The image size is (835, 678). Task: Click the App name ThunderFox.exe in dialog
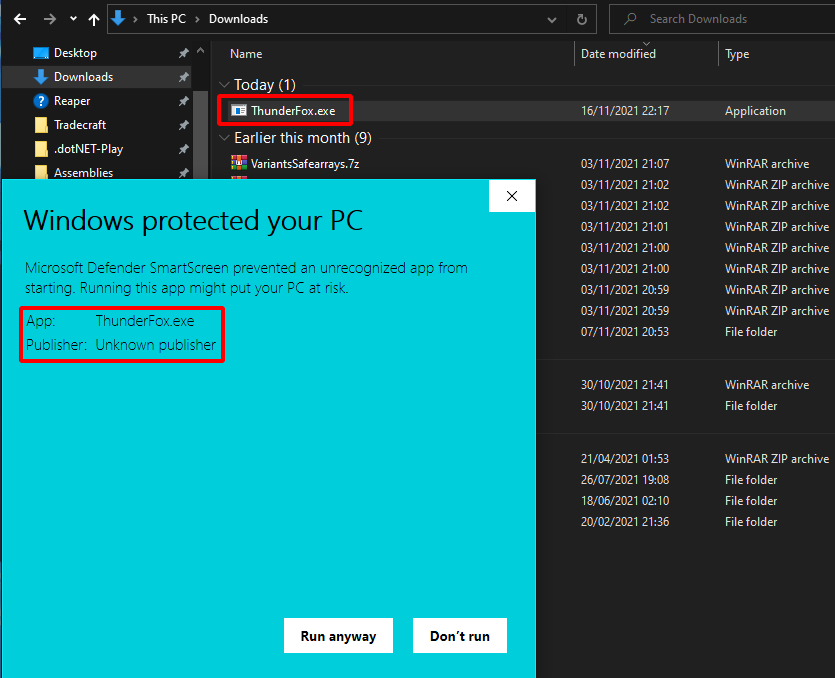[145, 321]
